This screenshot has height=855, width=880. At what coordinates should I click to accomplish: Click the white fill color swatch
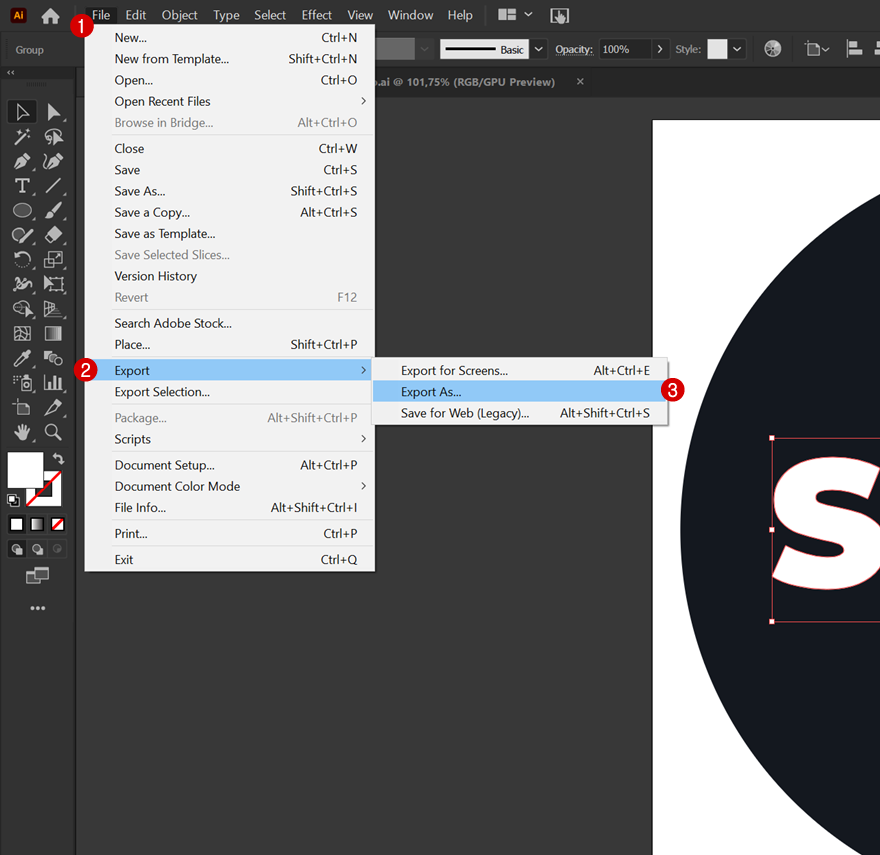tap(25, 469)
